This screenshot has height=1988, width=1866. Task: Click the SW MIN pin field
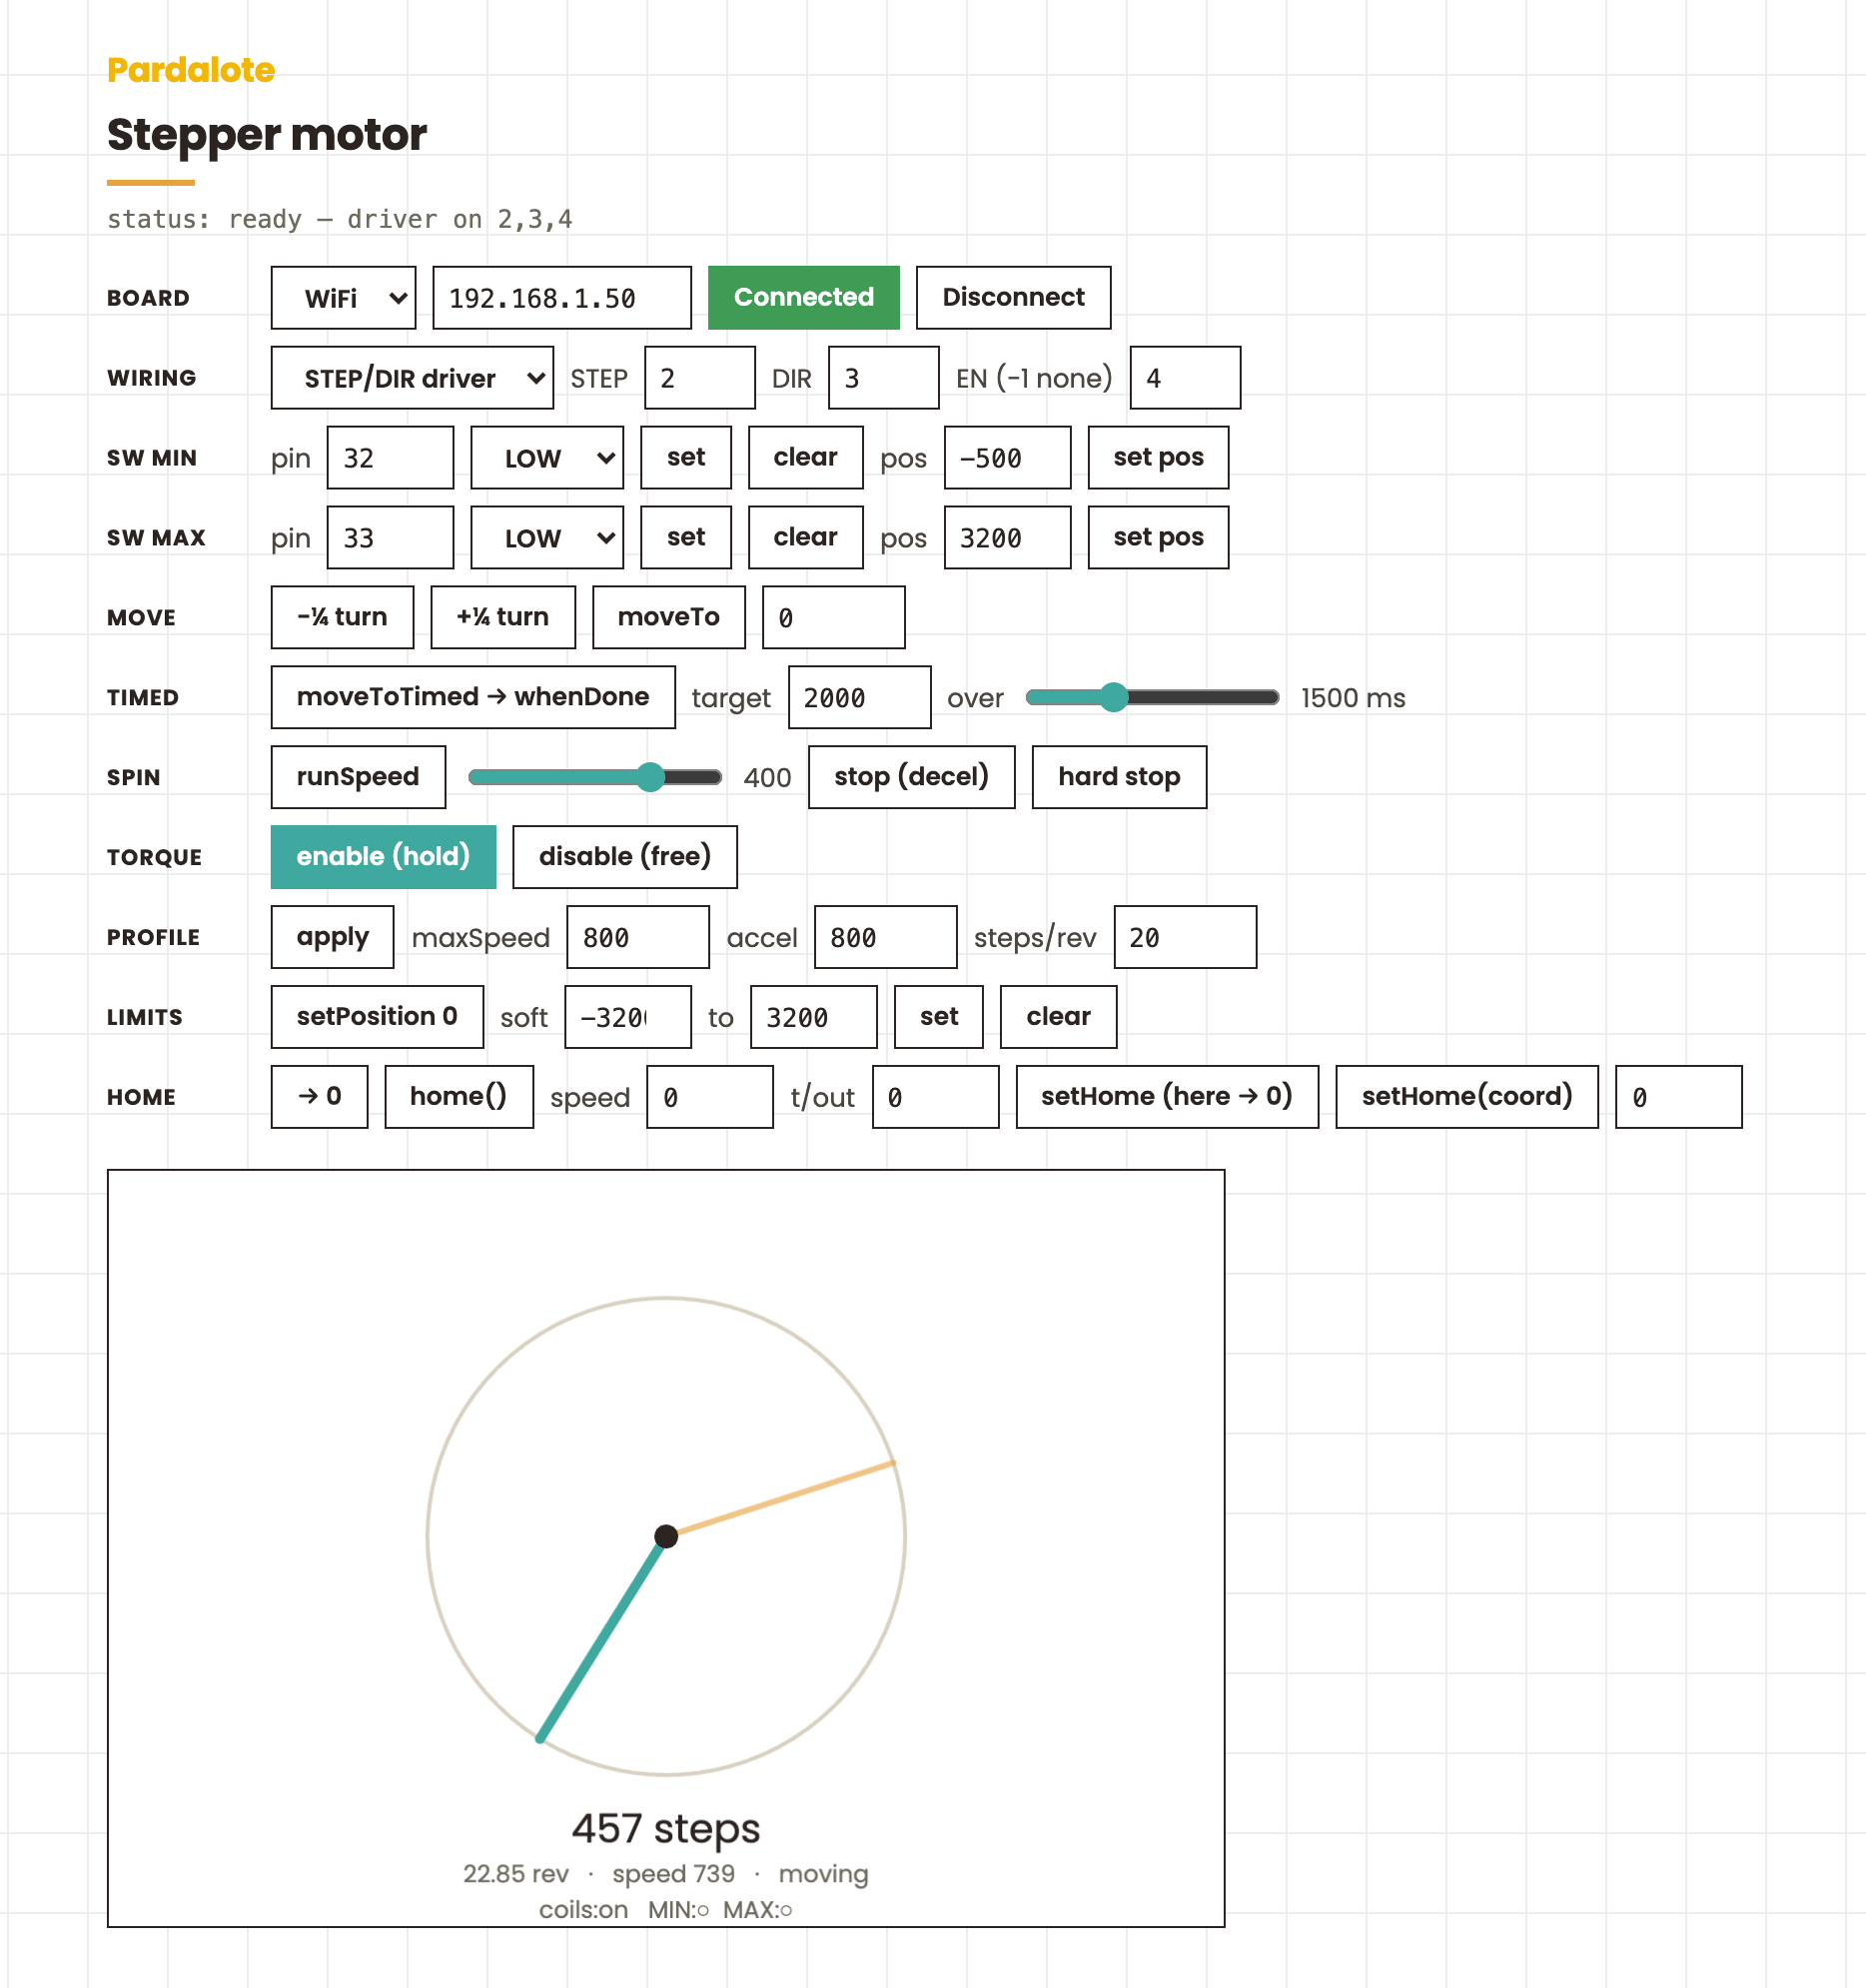coord(390,458)
